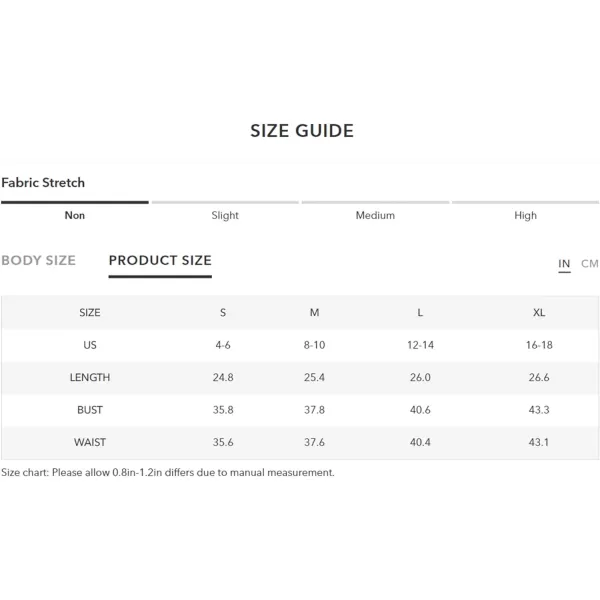Select IN as measurement unit

click(564, 264)
